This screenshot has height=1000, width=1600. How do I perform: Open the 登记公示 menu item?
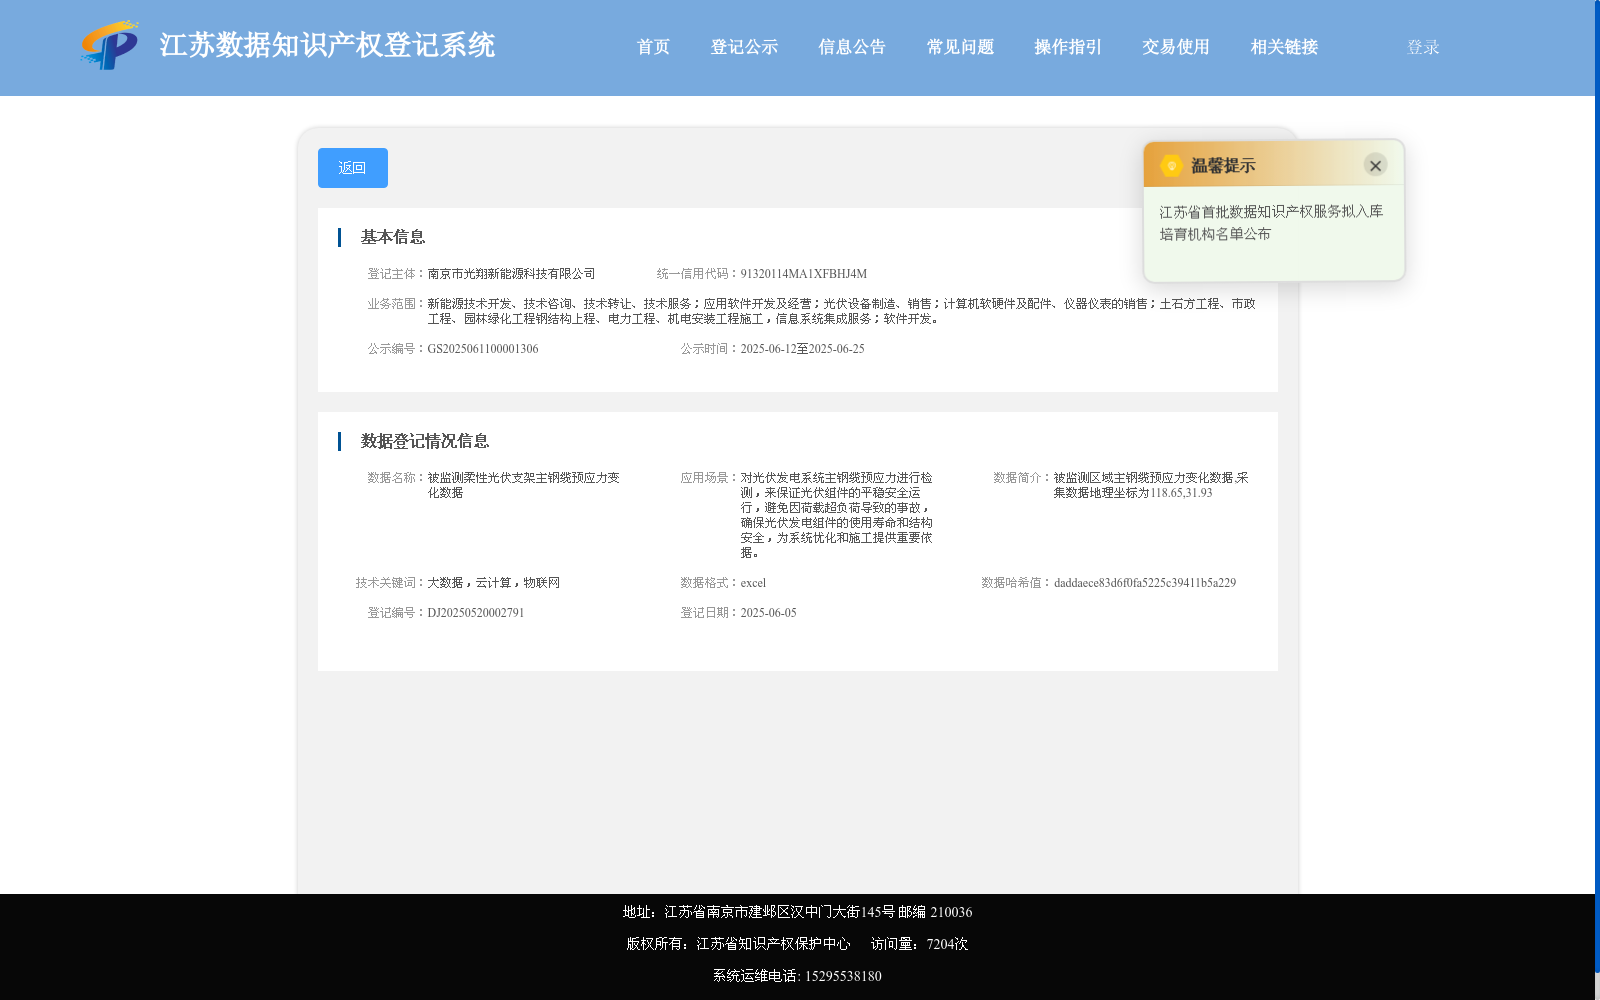click(x=744, y=47)
